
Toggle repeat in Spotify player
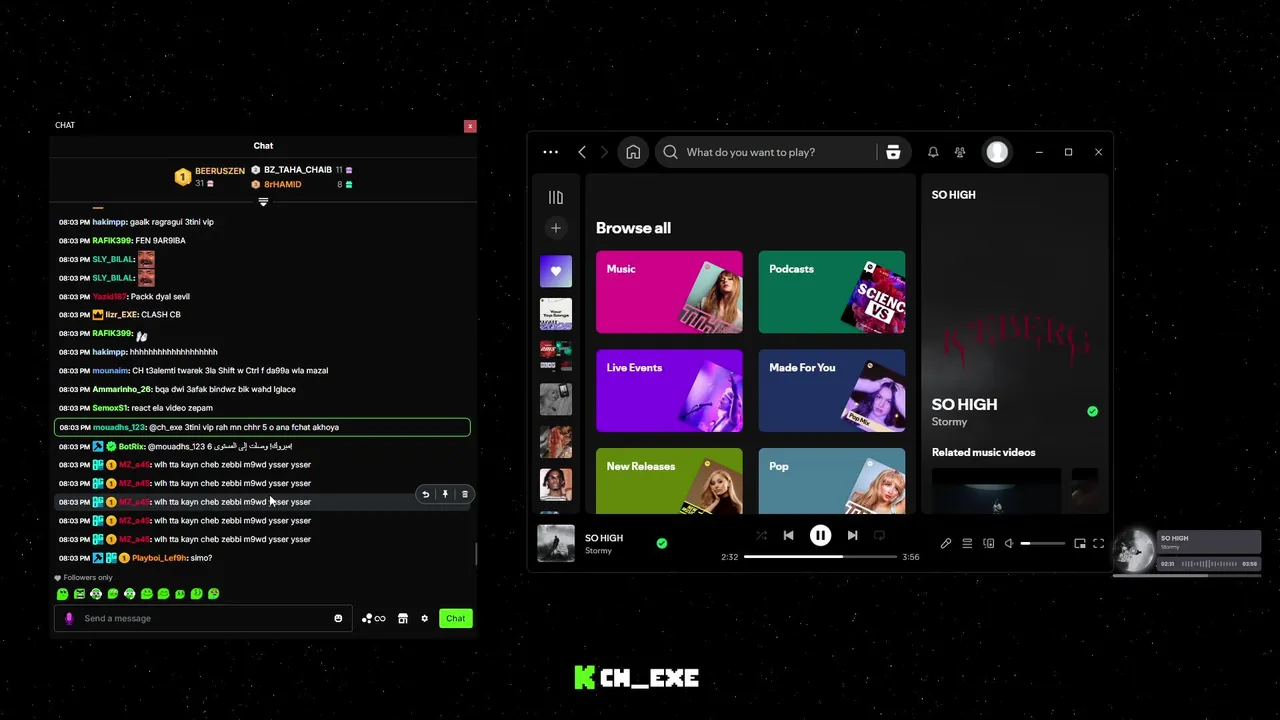pos(879,536)
